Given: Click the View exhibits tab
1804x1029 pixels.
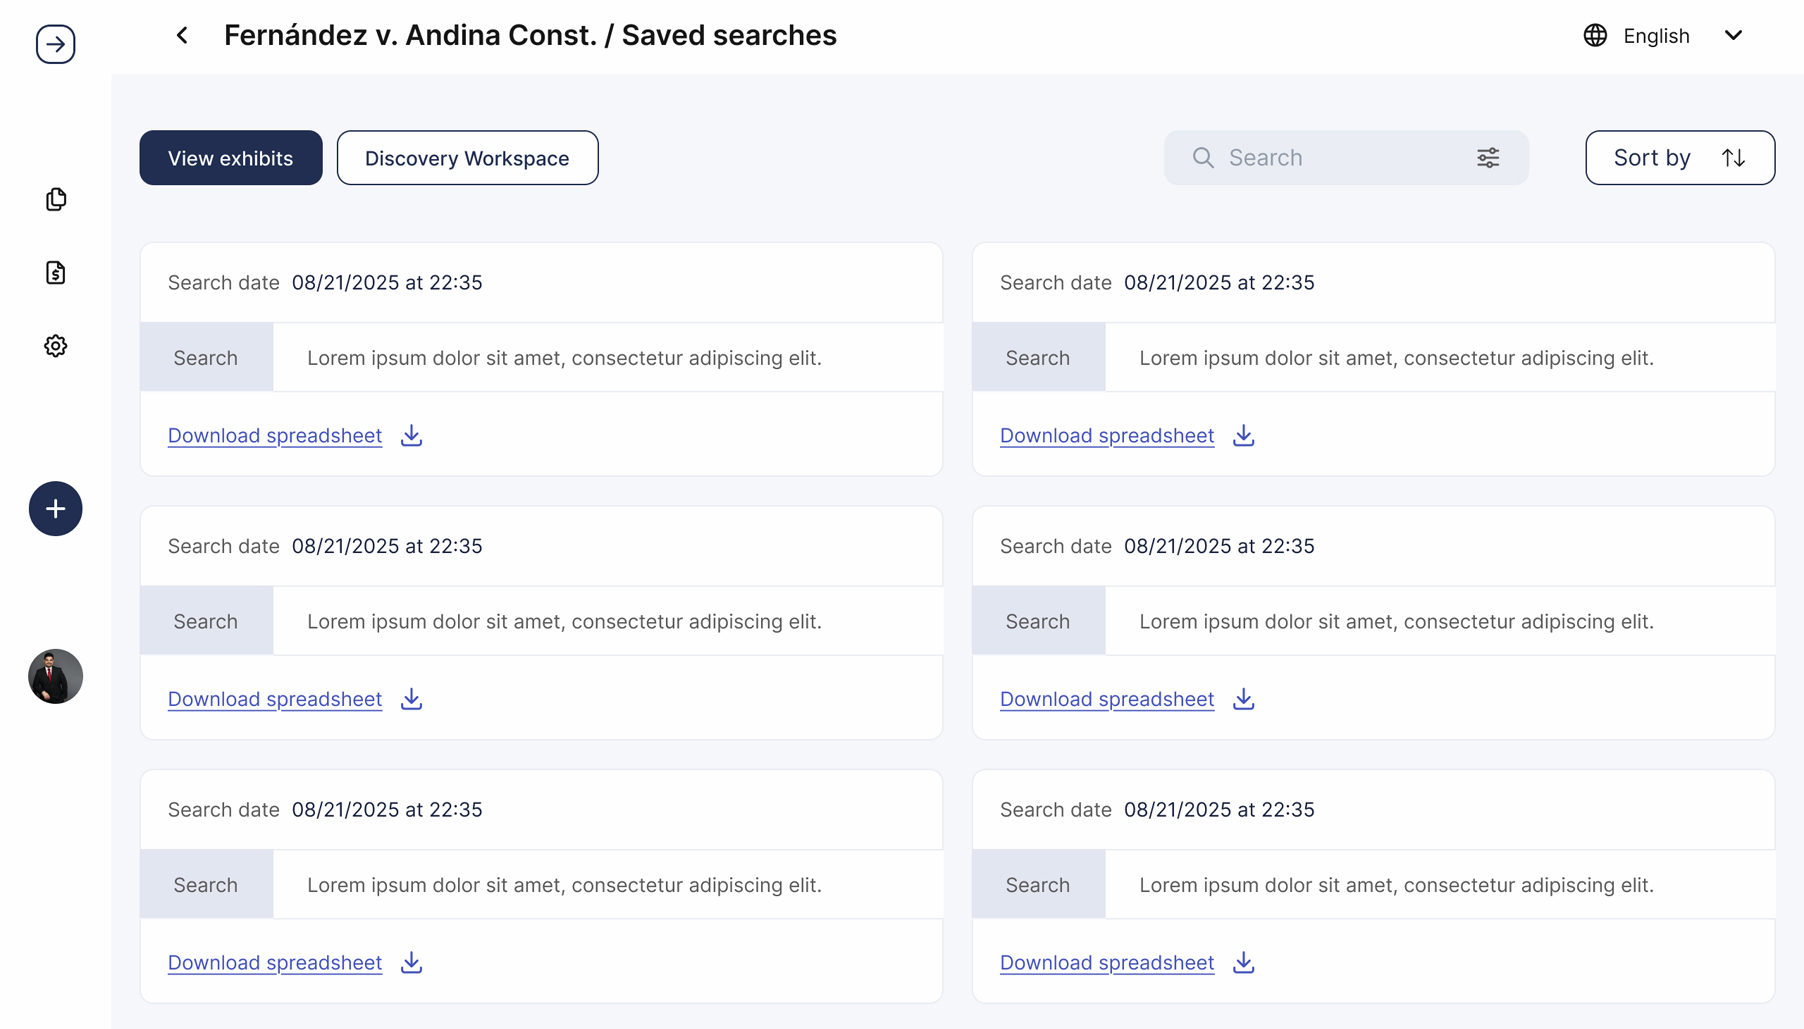Looking at the screenshot, I should [231, 158].
